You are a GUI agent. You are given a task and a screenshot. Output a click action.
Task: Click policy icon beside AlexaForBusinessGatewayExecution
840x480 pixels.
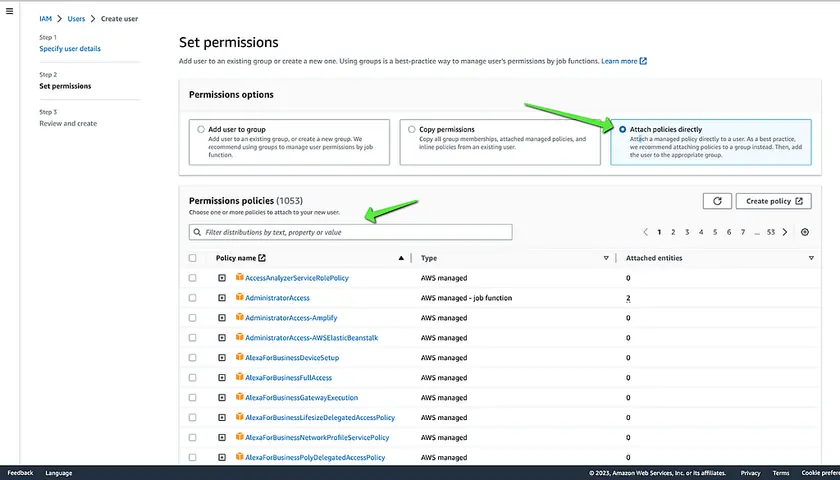(x=239, y=396)
